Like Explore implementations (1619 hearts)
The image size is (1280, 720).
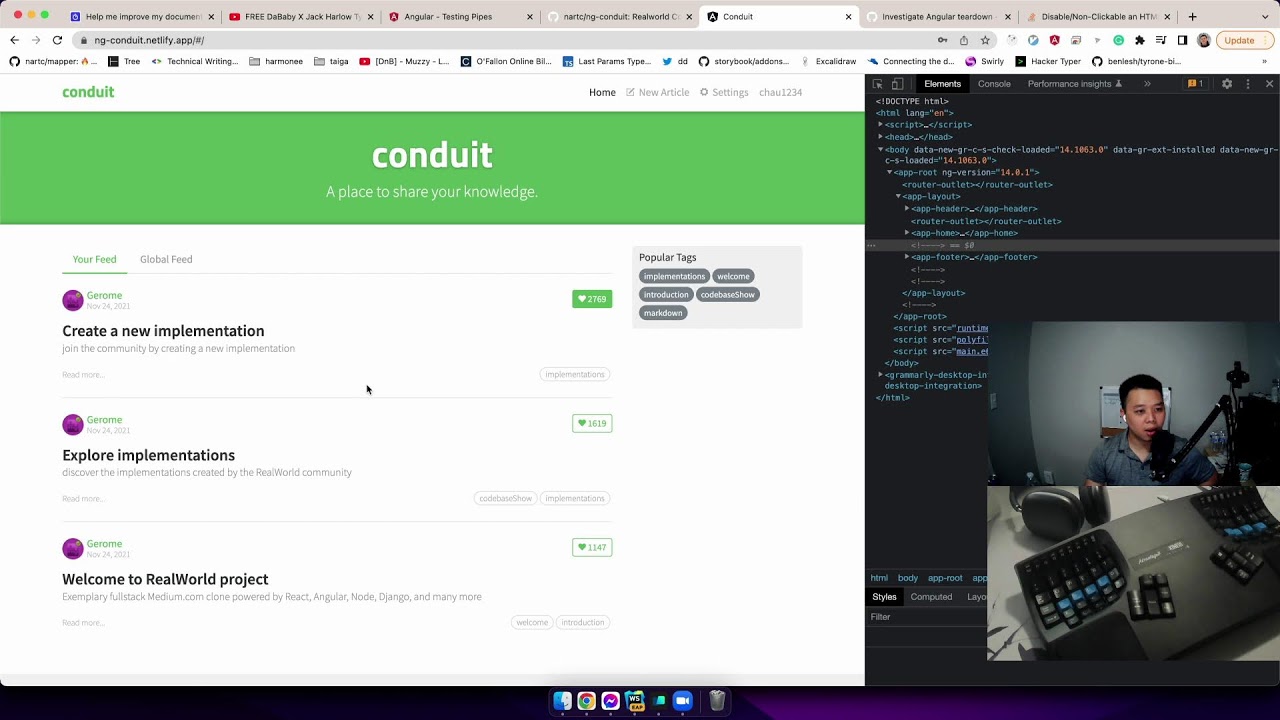click(592, 423)
